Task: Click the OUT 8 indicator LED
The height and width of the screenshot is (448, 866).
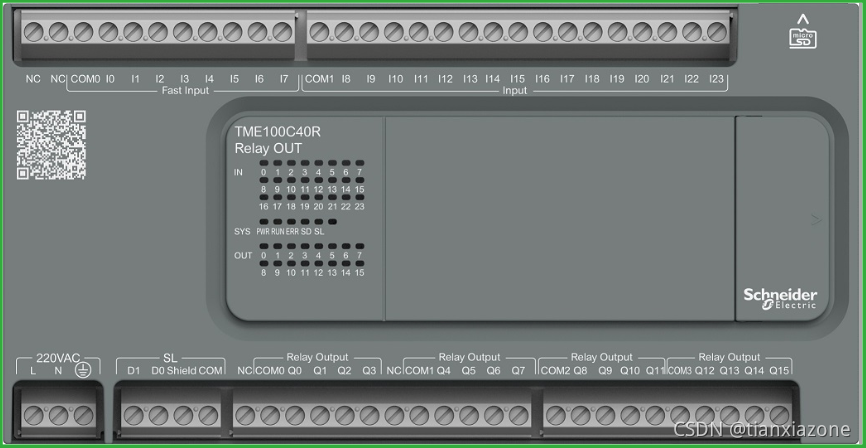Action: [264, 263]
